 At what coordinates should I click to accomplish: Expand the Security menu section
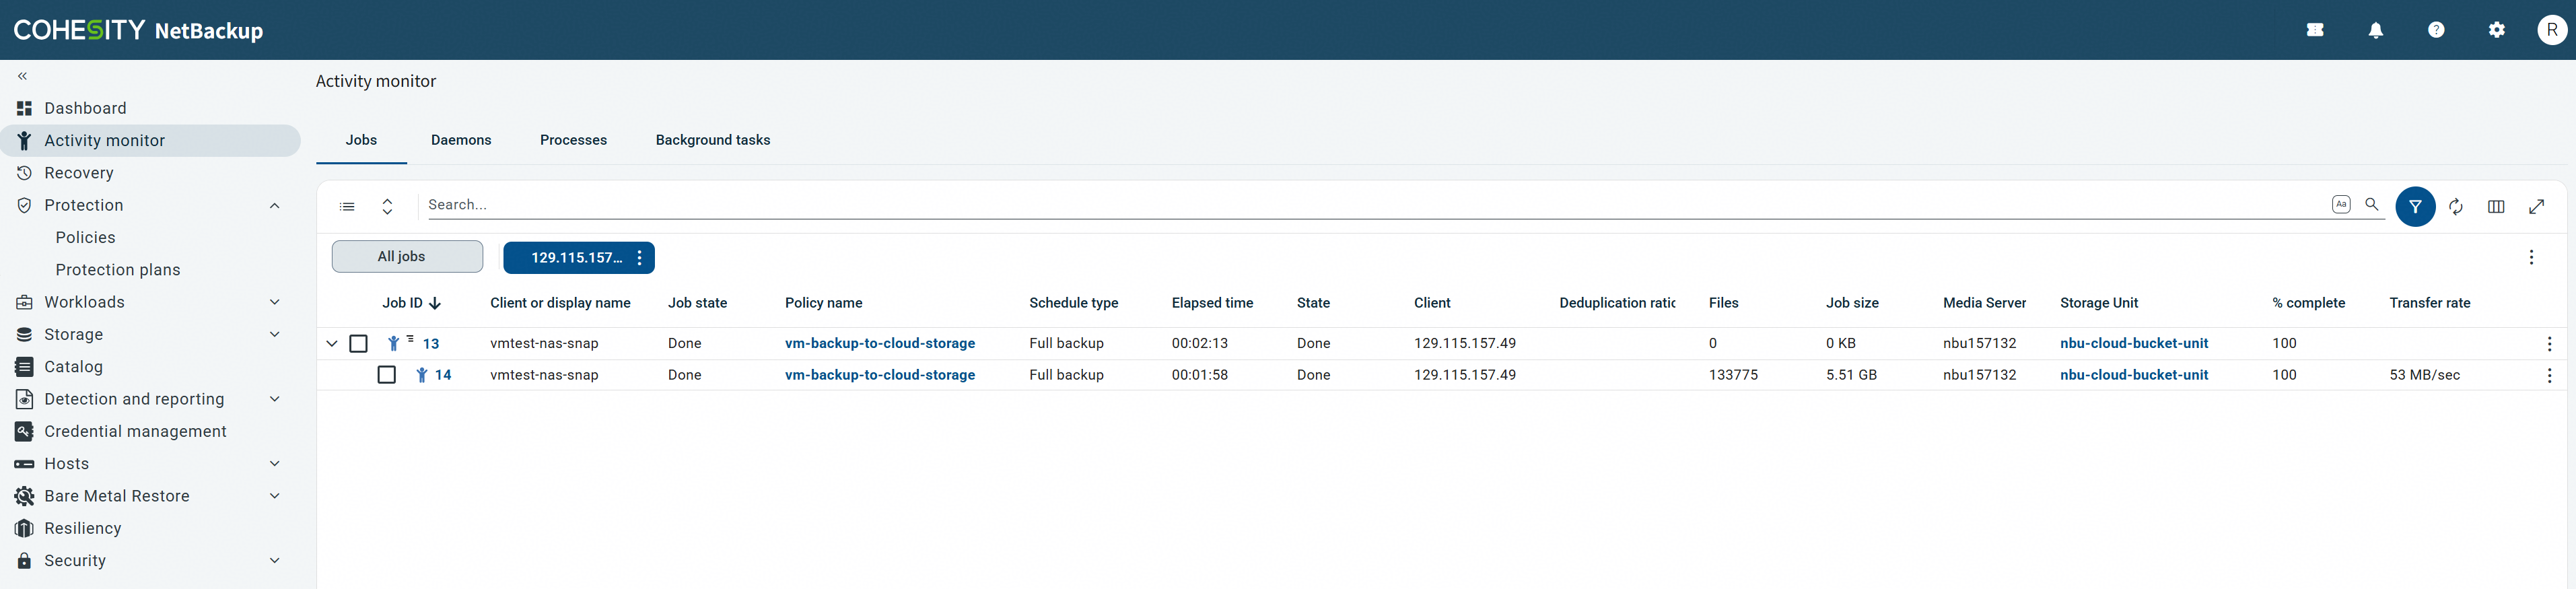[x=274, y=561]
